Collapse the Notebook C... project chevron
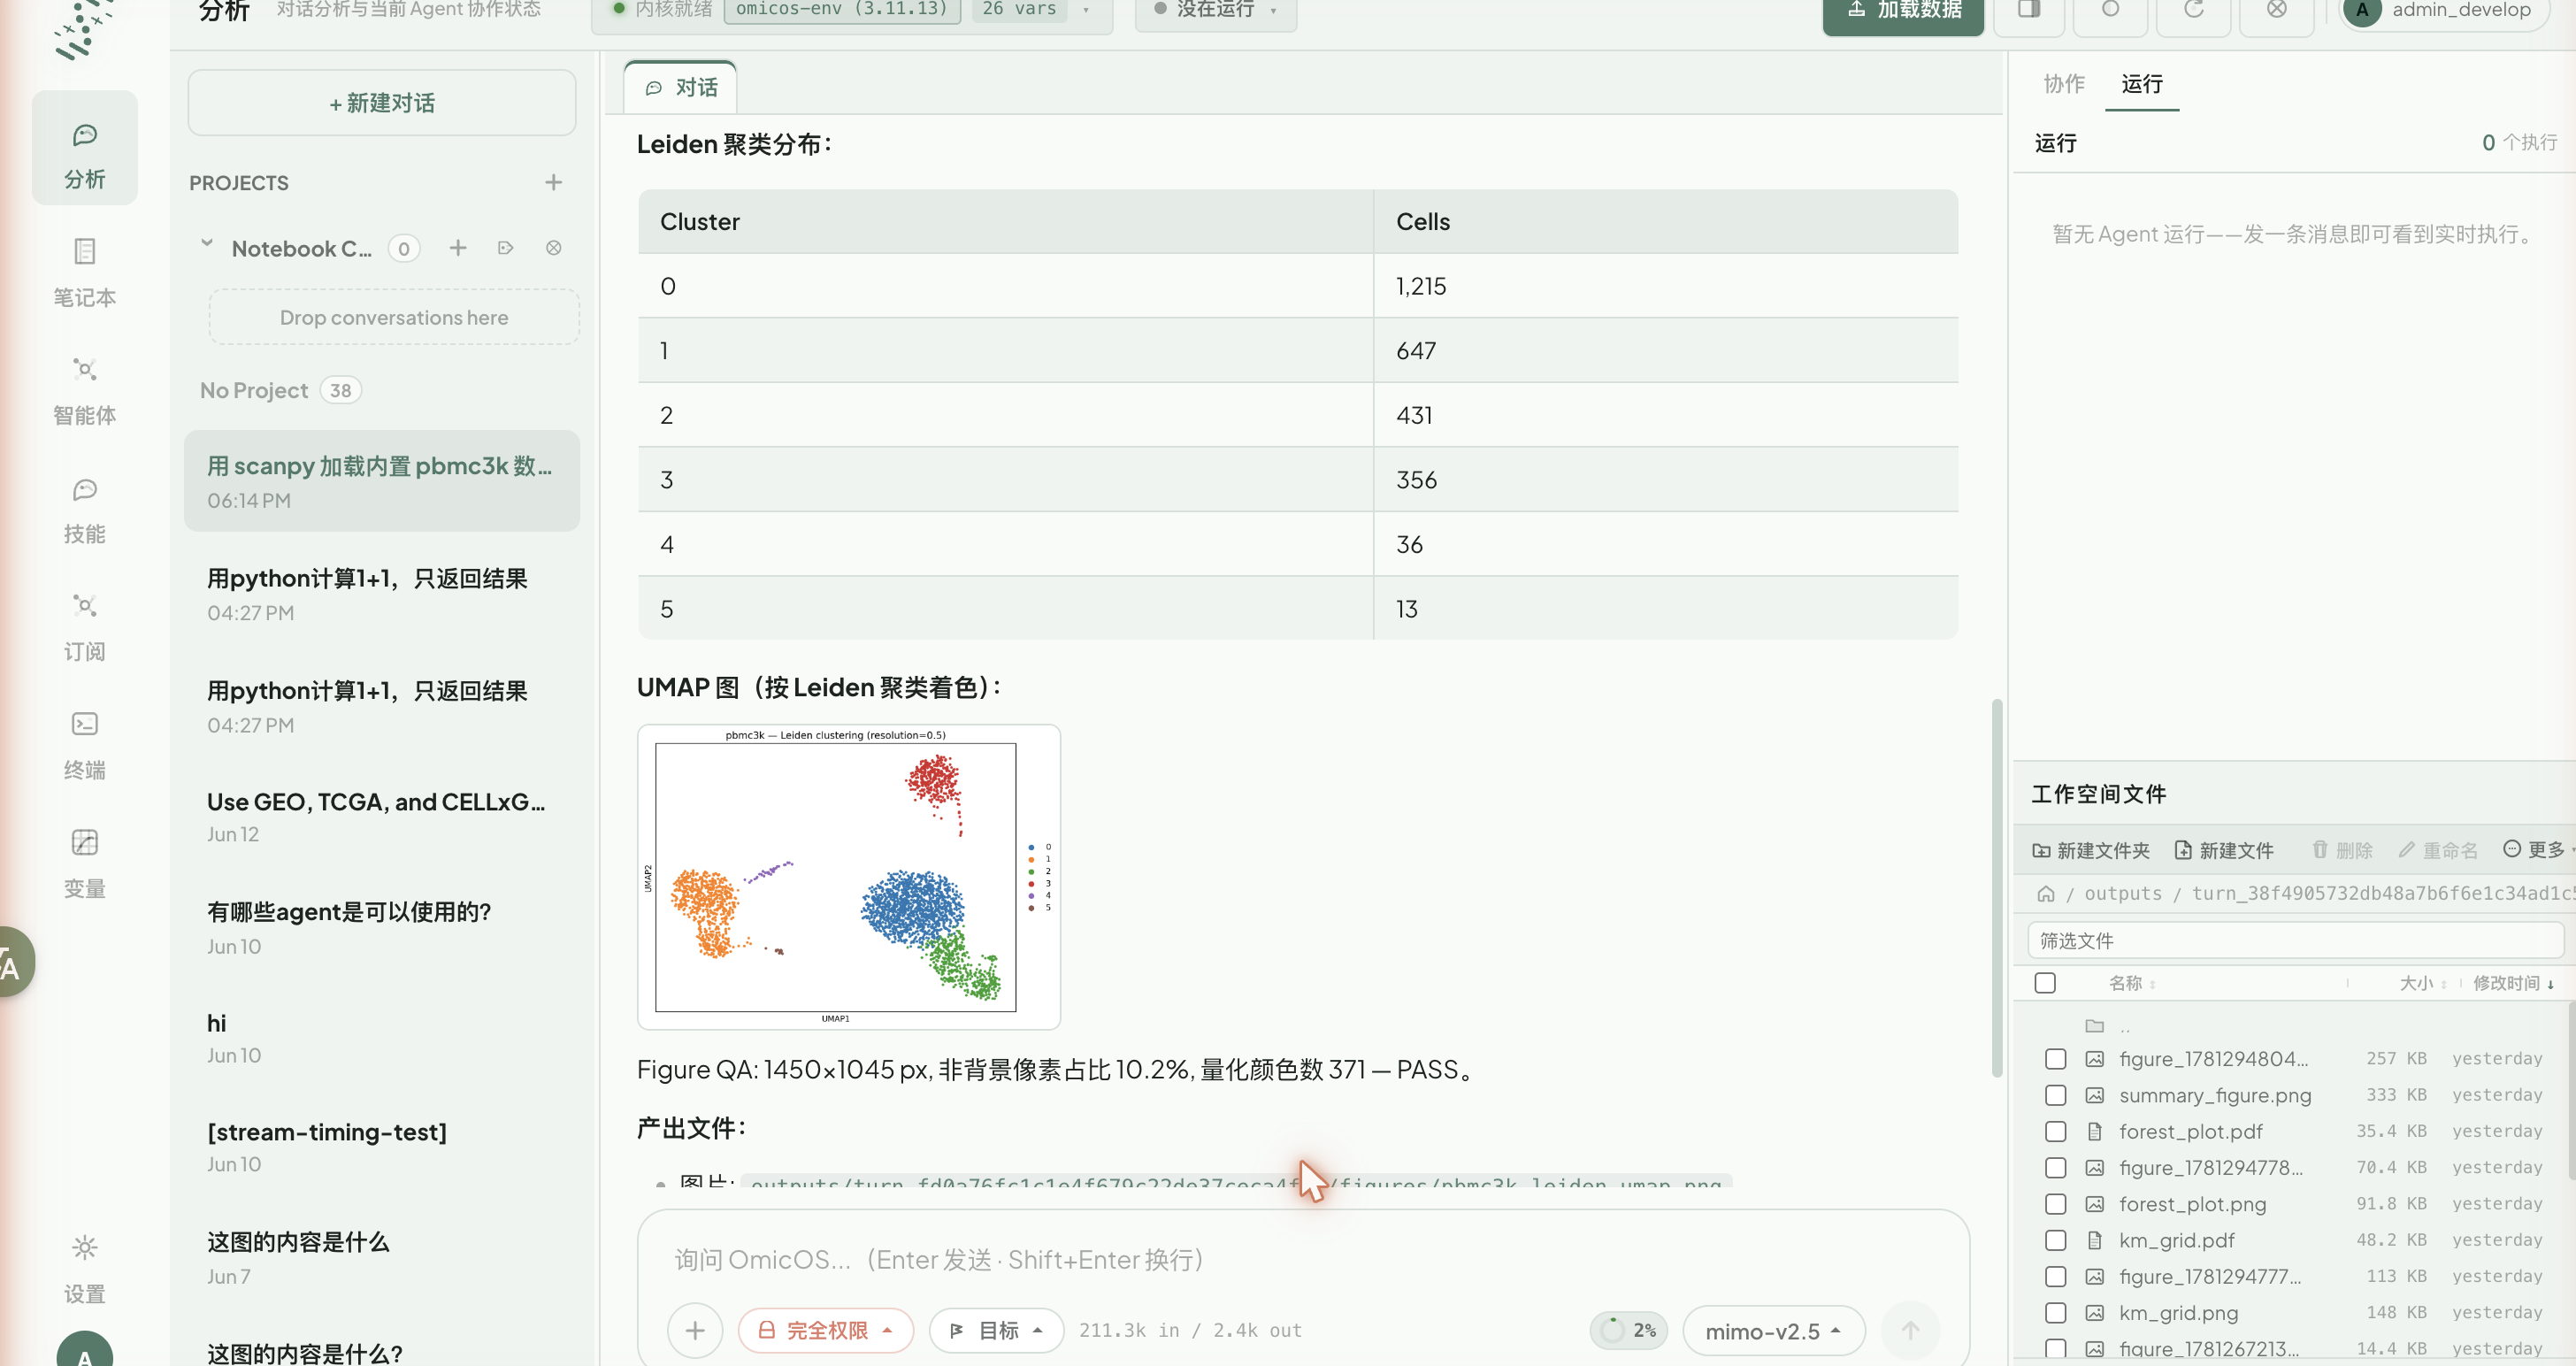Image resolution: width=2576 pixels, height=1366 pixels. pos(207,243)
